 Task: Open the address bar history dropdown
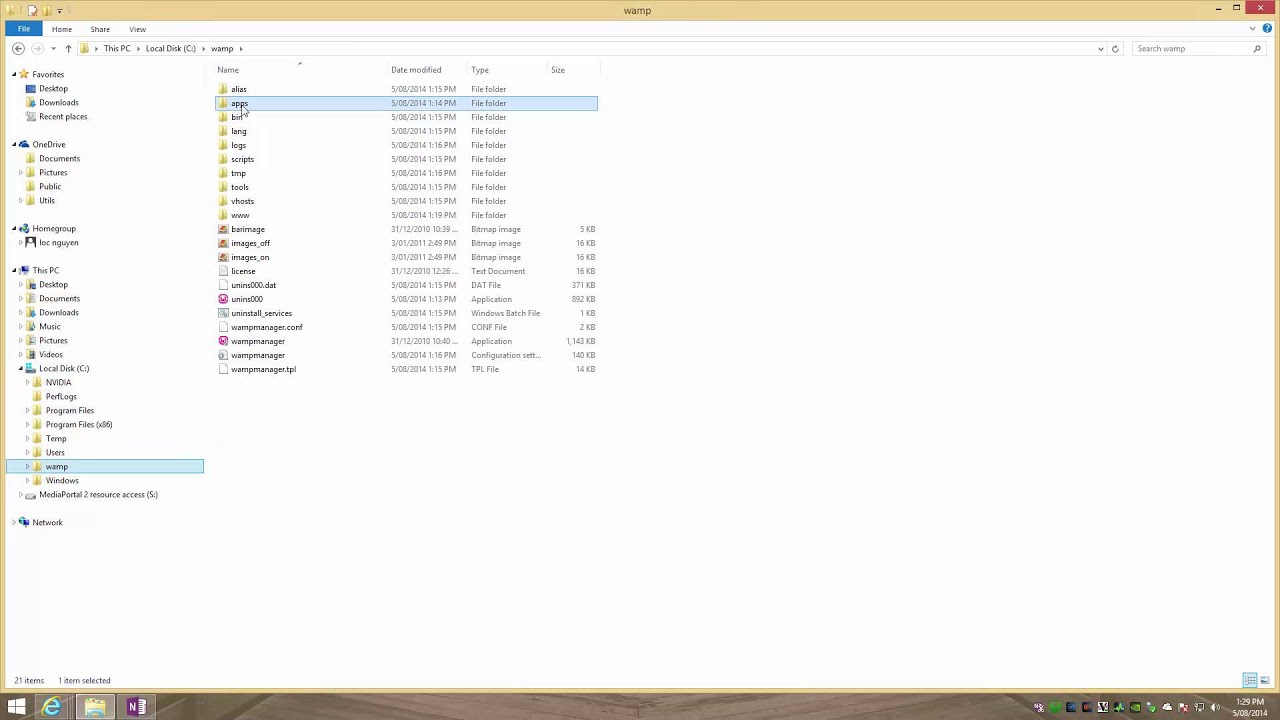1101,48
